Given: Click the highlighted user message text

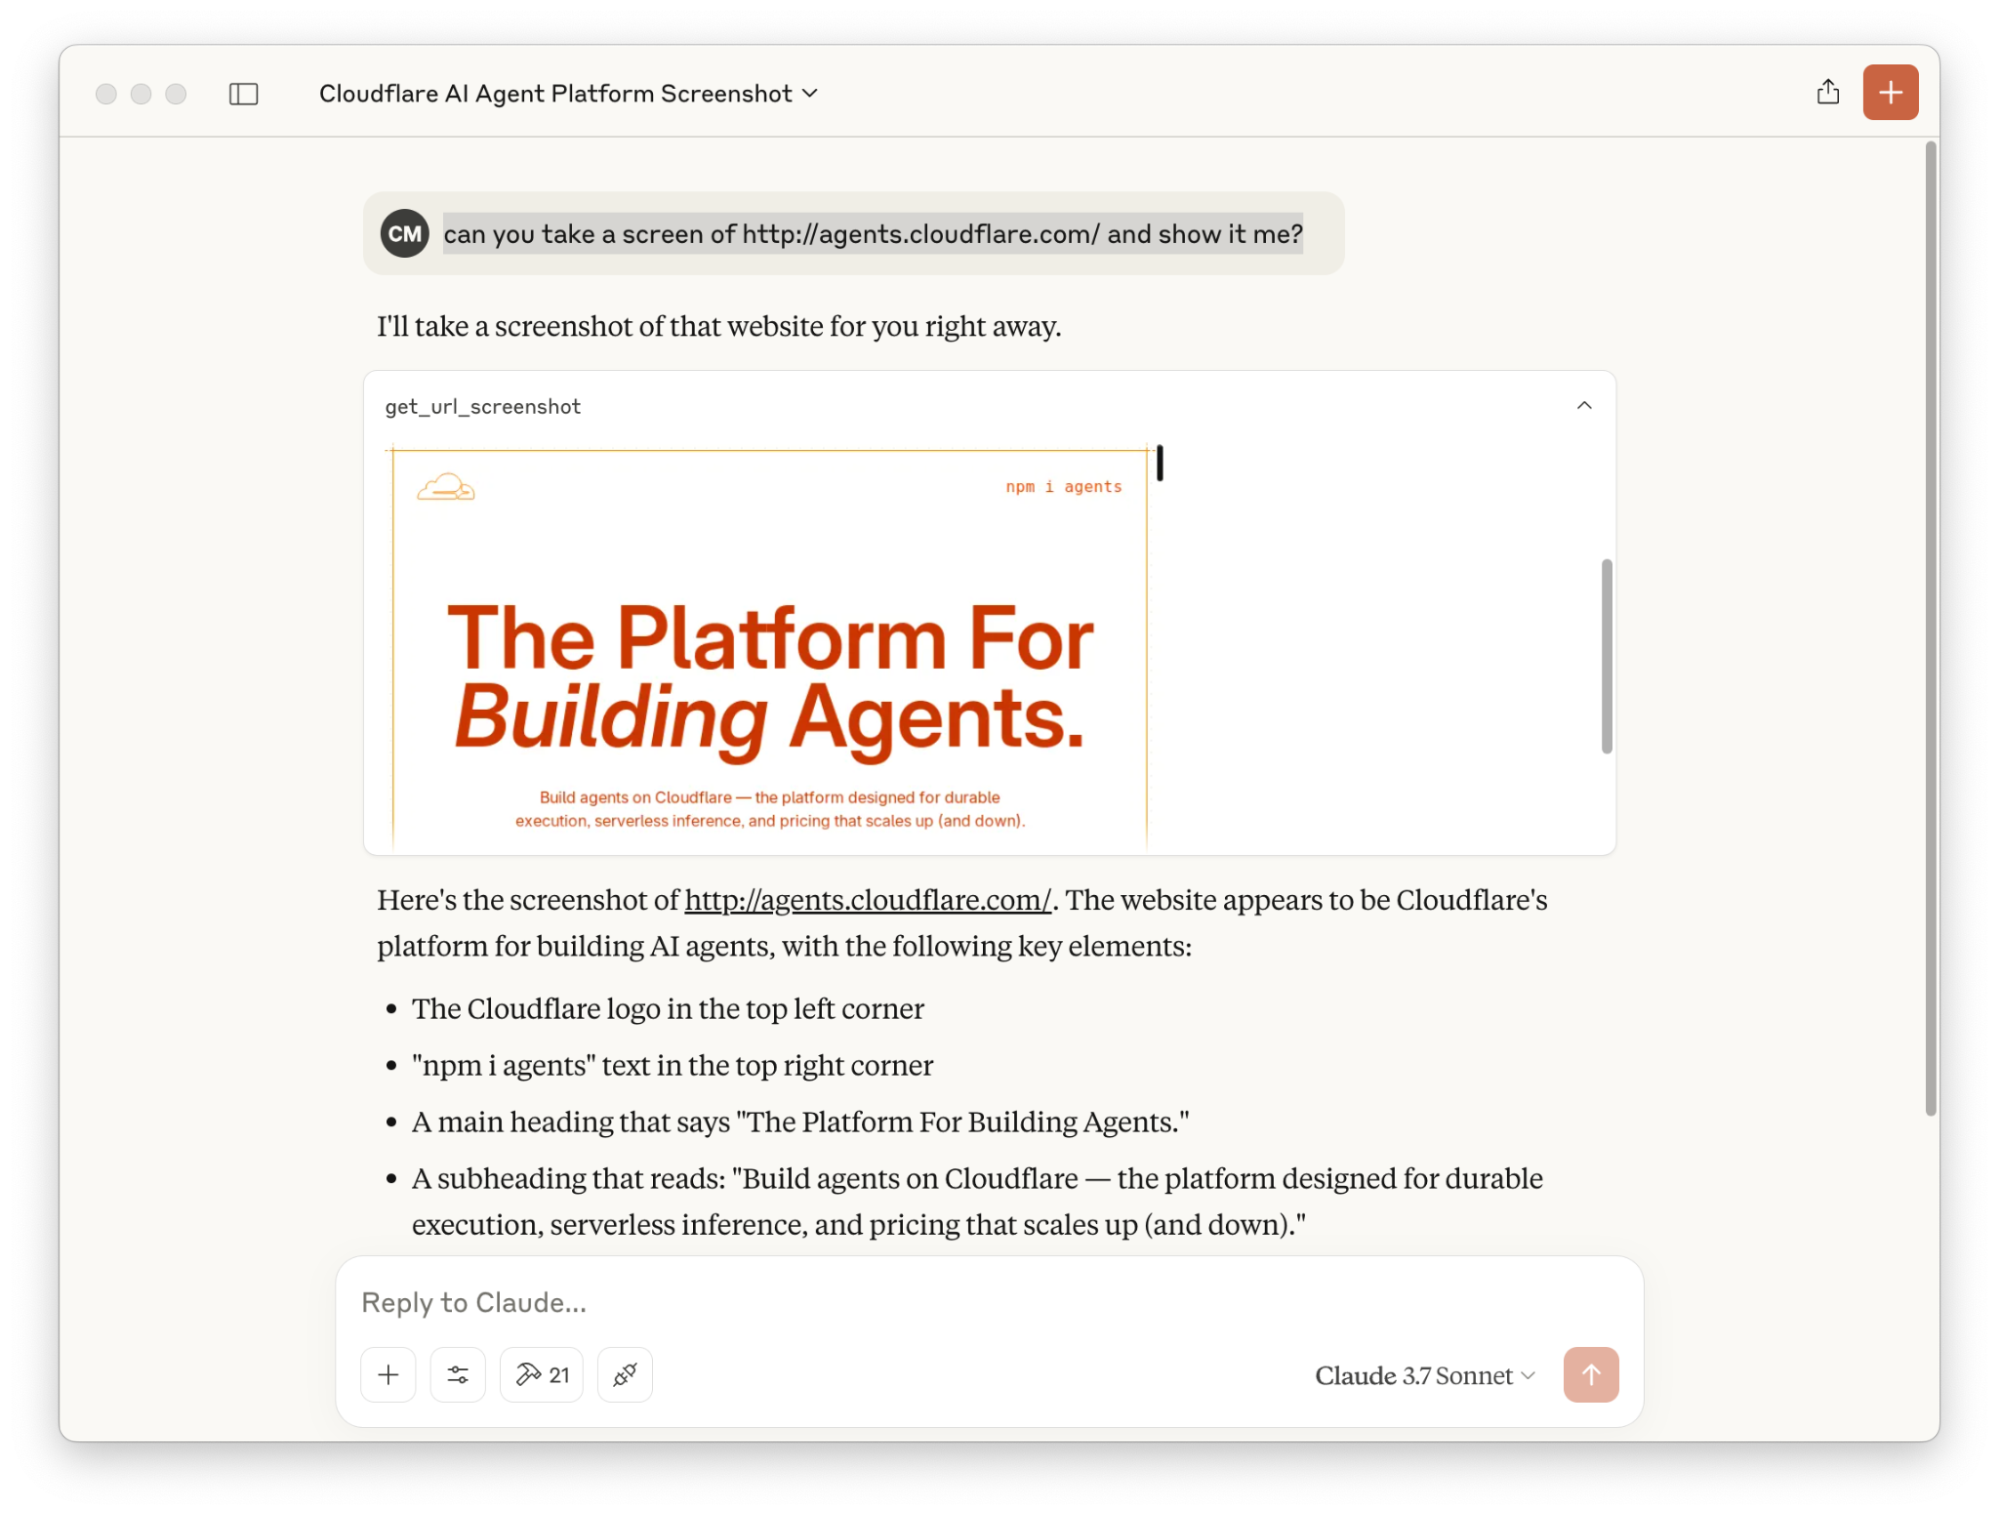Looking at the screenshot, I should tap(872, 234).
